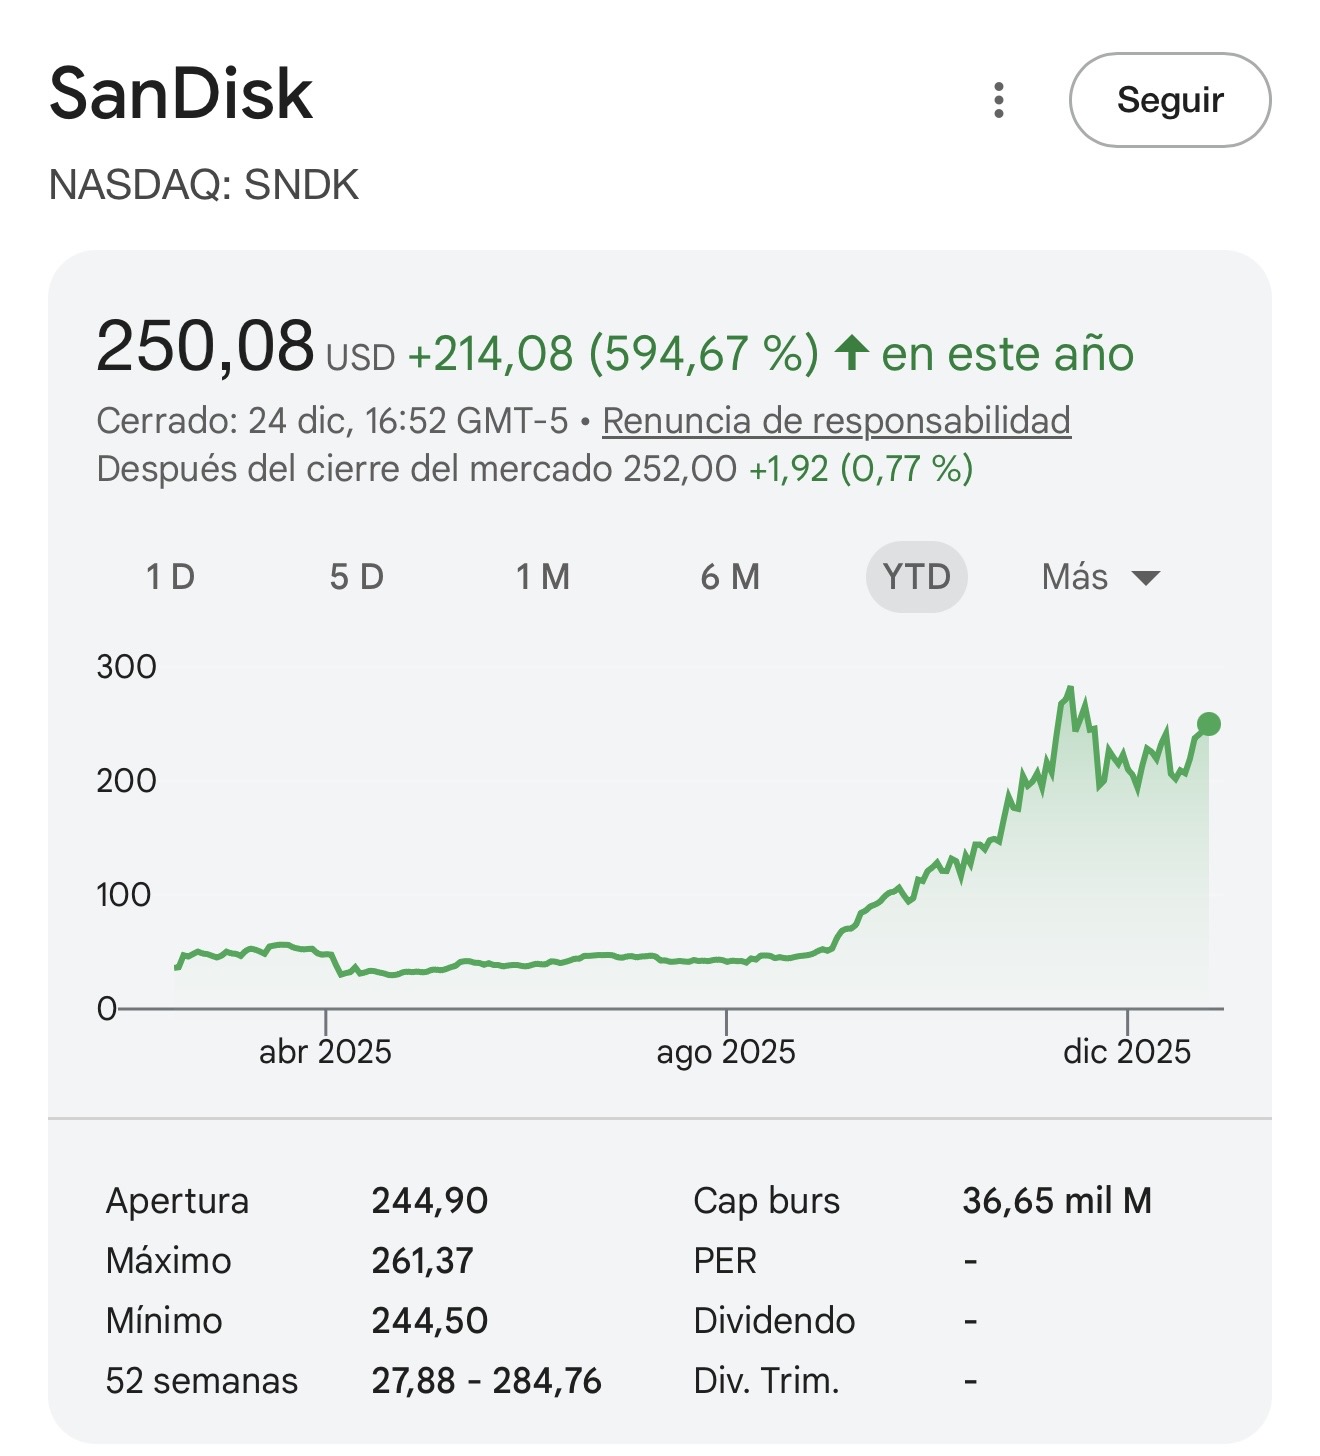This screenshot has width=1320, height=1456.
Task: Expand the Más range dropdown
Action: [x=1100, y=577]
